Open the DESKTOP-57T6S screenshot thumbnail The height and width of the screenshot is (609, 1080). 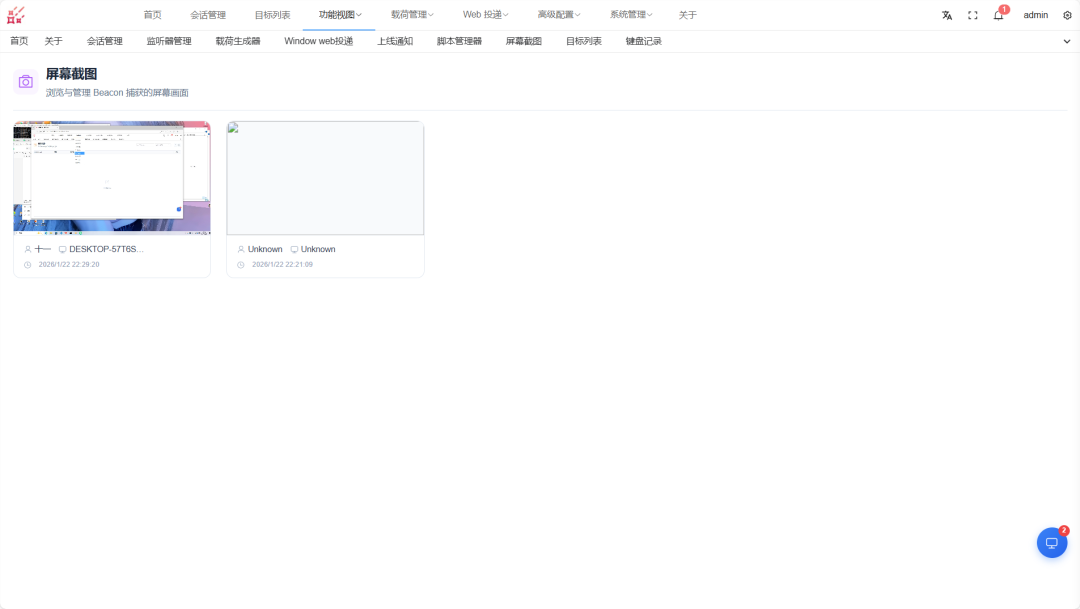coord(112,178)
